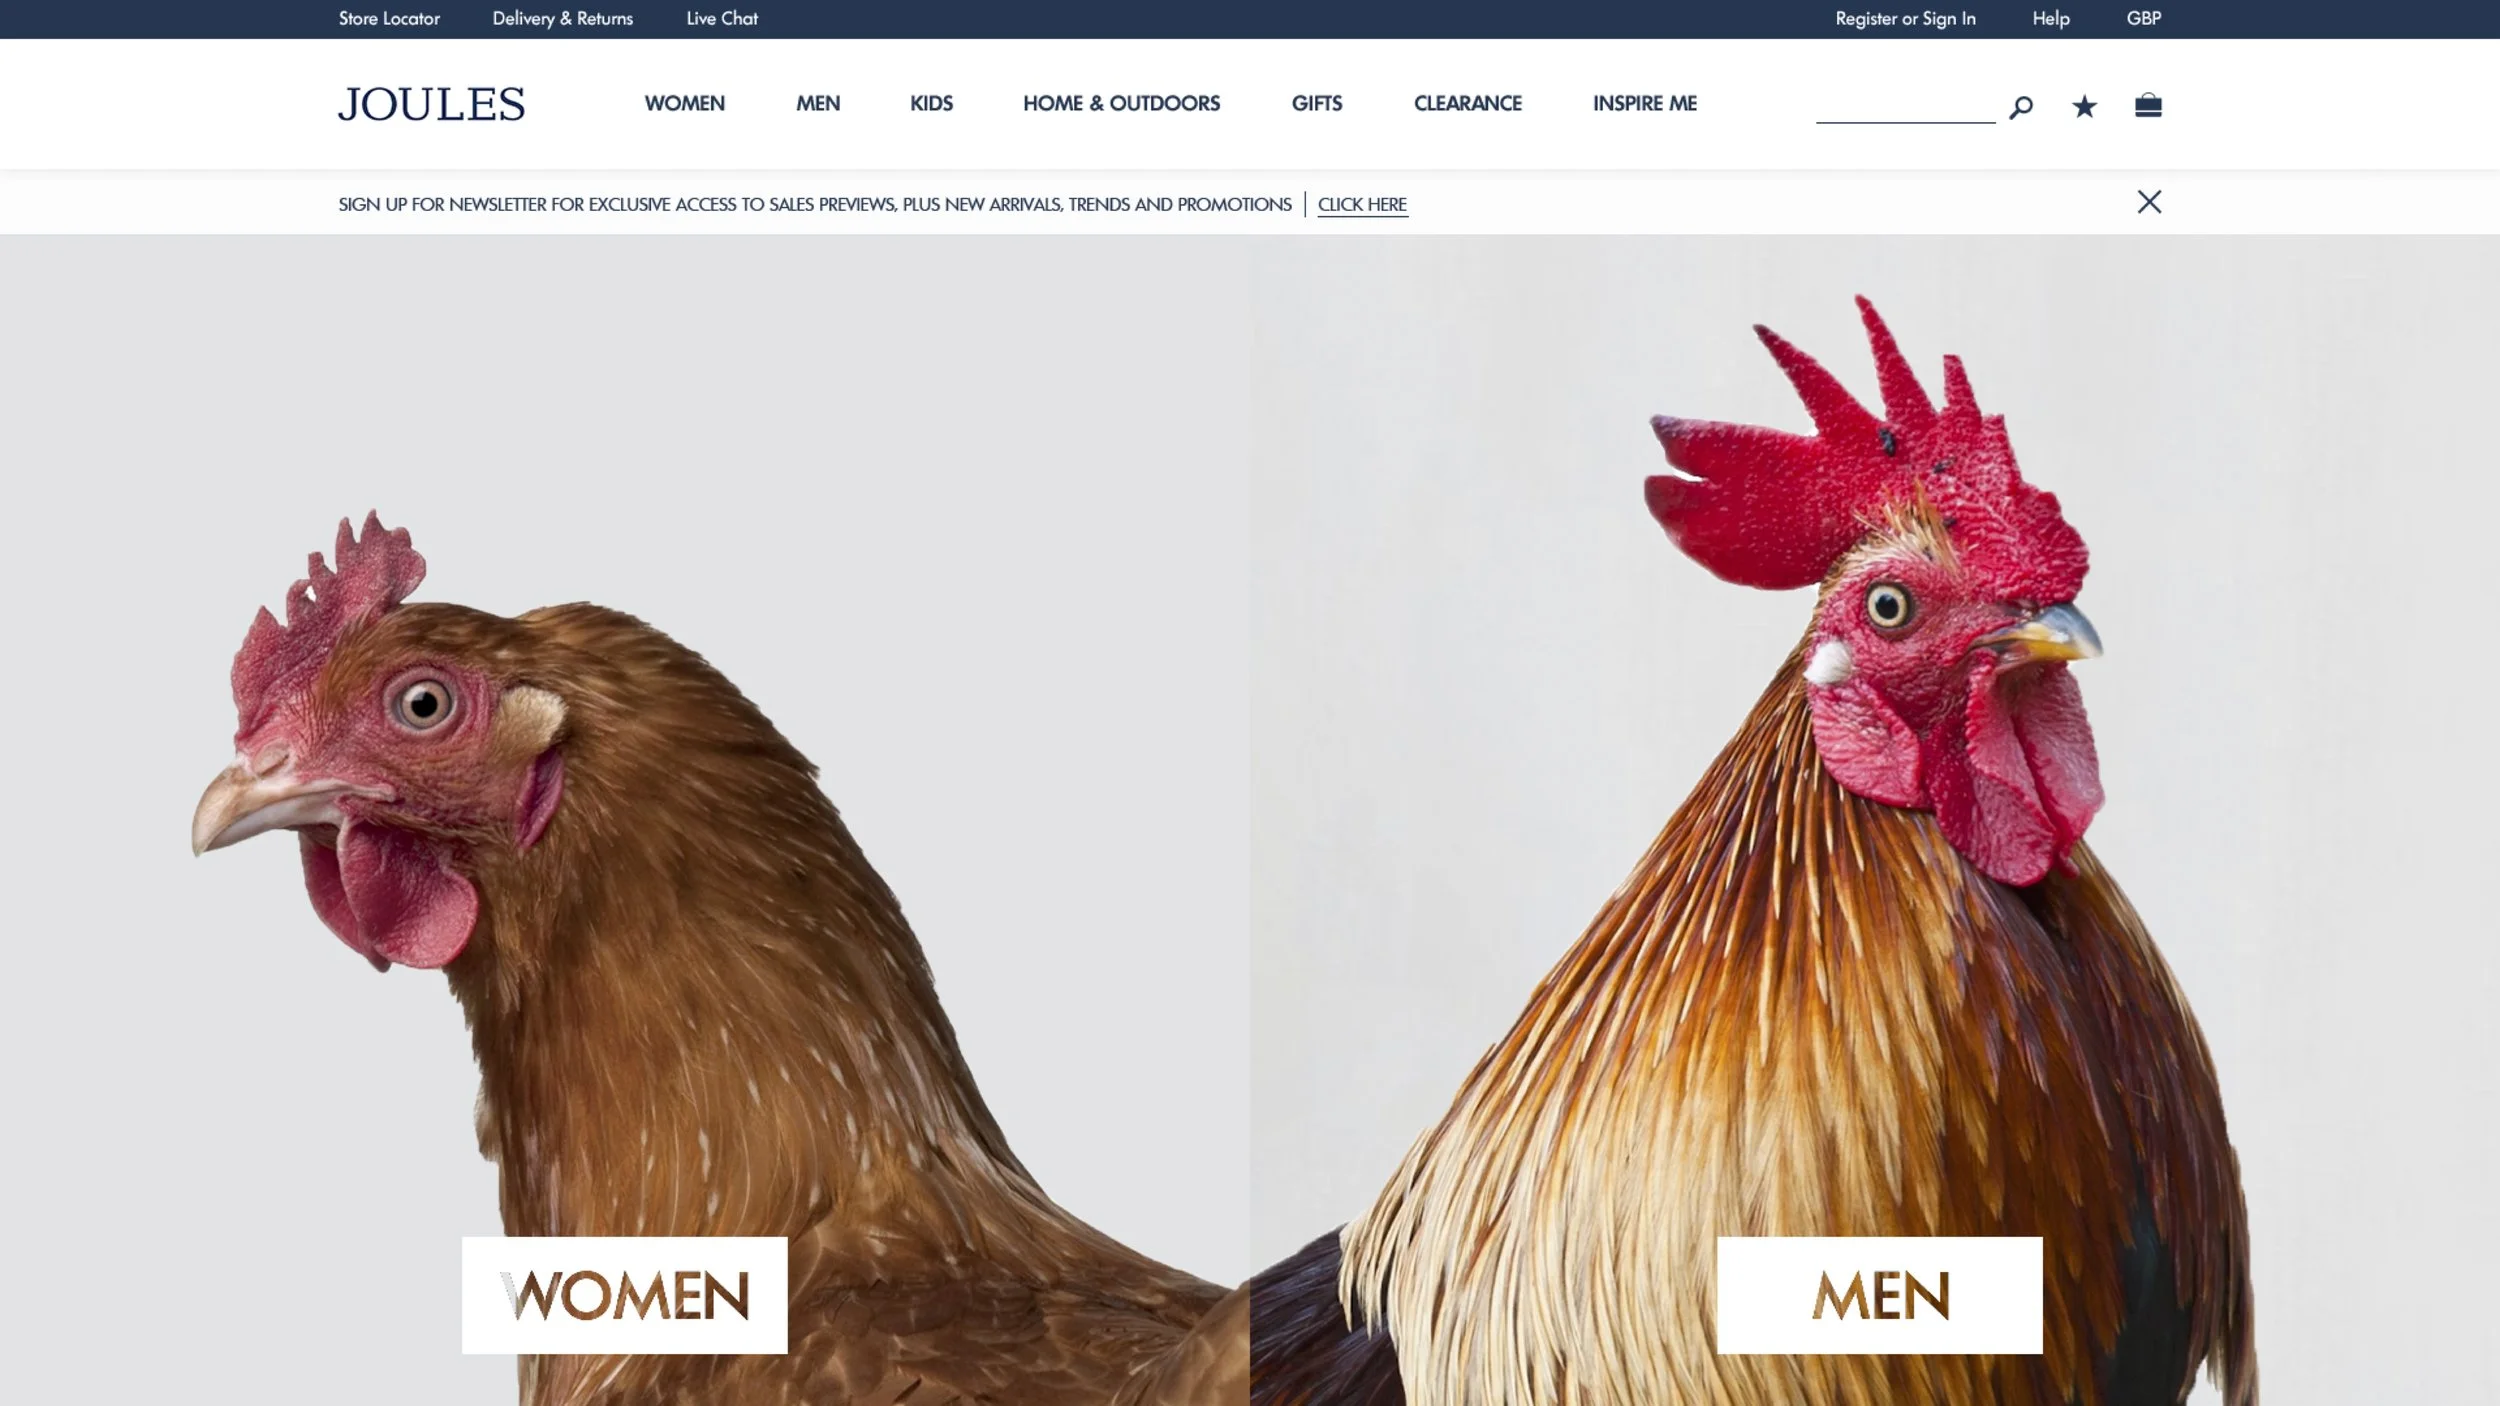Open the wishlist star icon
Screen dimensions: 2500x1406
click(x=2084, y=106)
